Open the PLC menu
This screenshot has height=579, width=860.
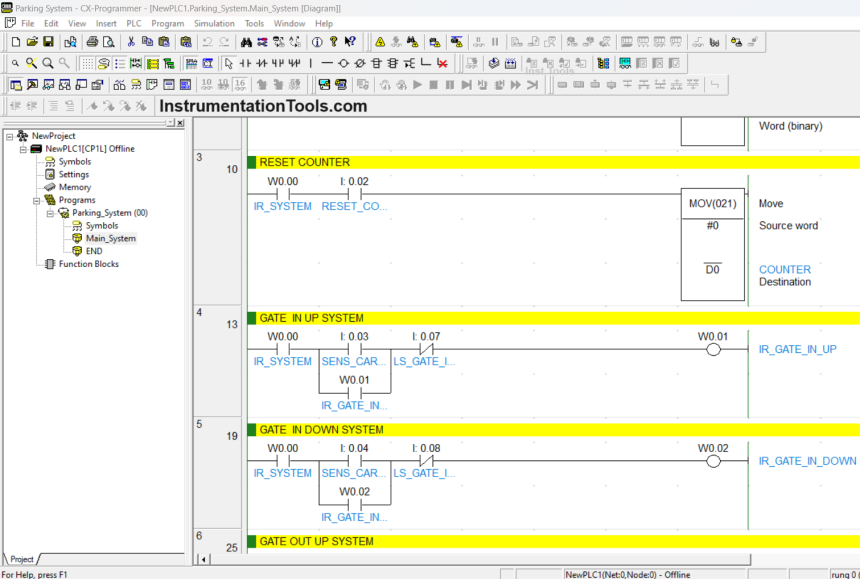tap(134, 23)
